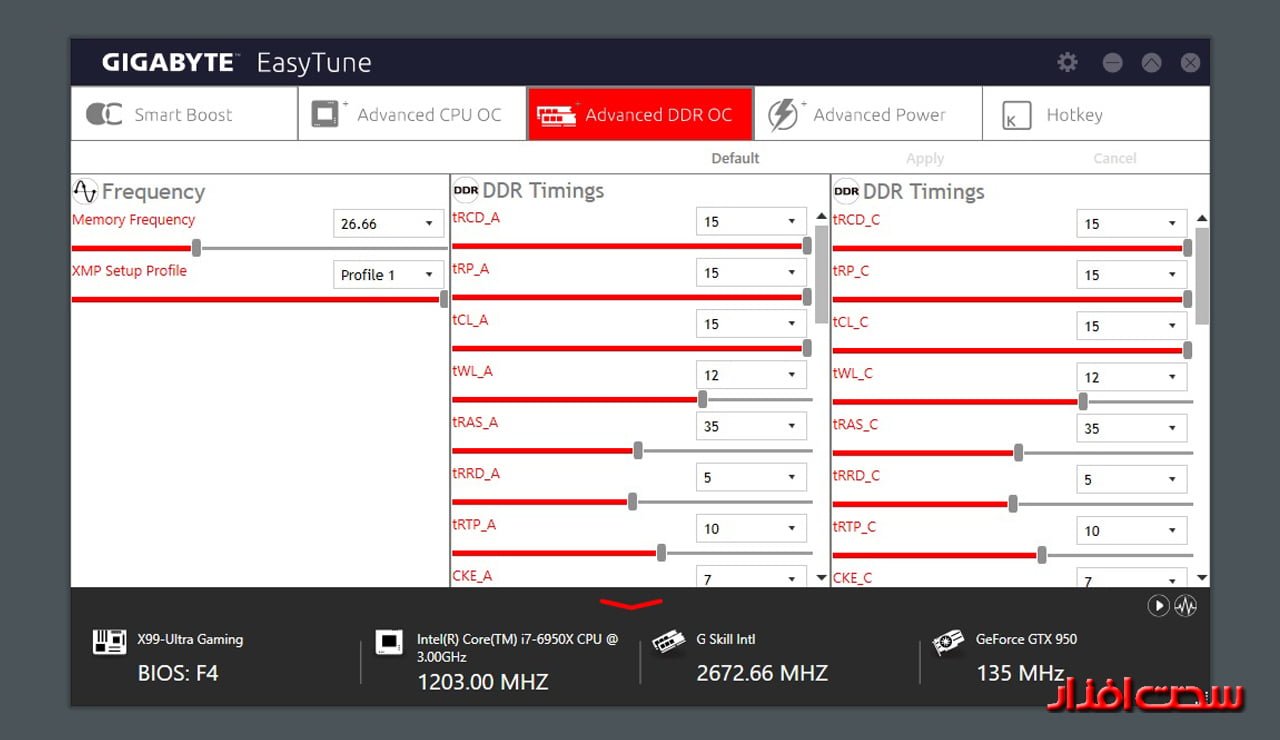Click the Default button
This screenshot has width=1280, height=740.
point(735,158)
